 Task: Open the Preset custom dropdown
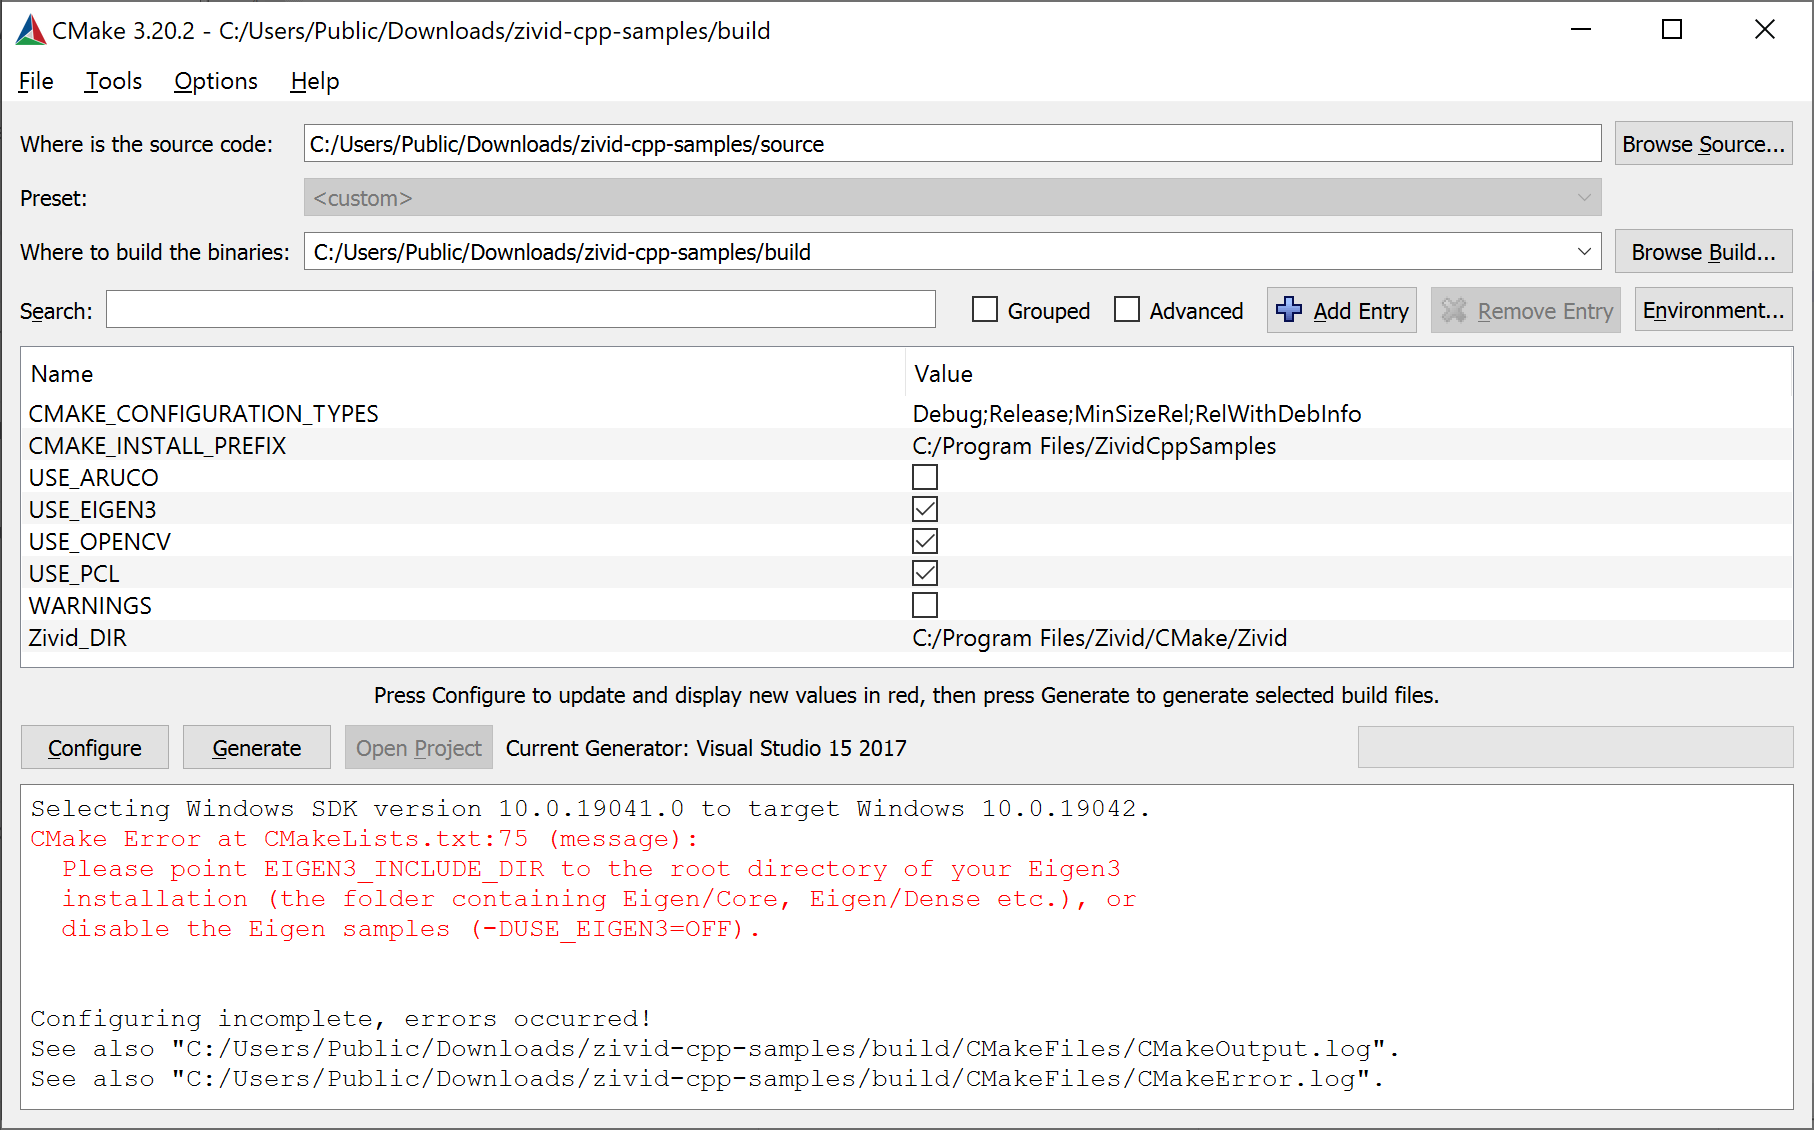(x=952, y=198)
